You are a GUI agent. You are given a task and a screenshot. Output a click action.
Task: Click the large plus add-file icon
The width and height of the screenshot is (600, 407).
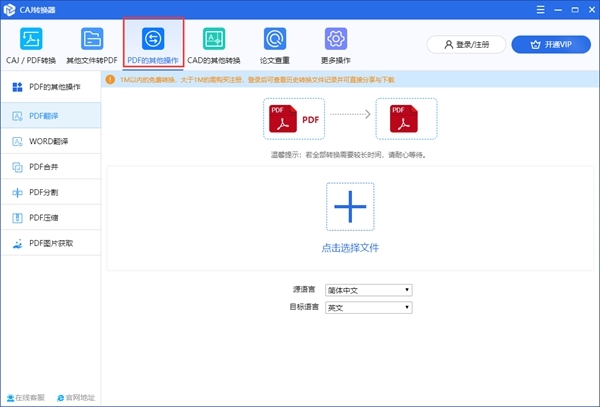click(x=350, y=207)
